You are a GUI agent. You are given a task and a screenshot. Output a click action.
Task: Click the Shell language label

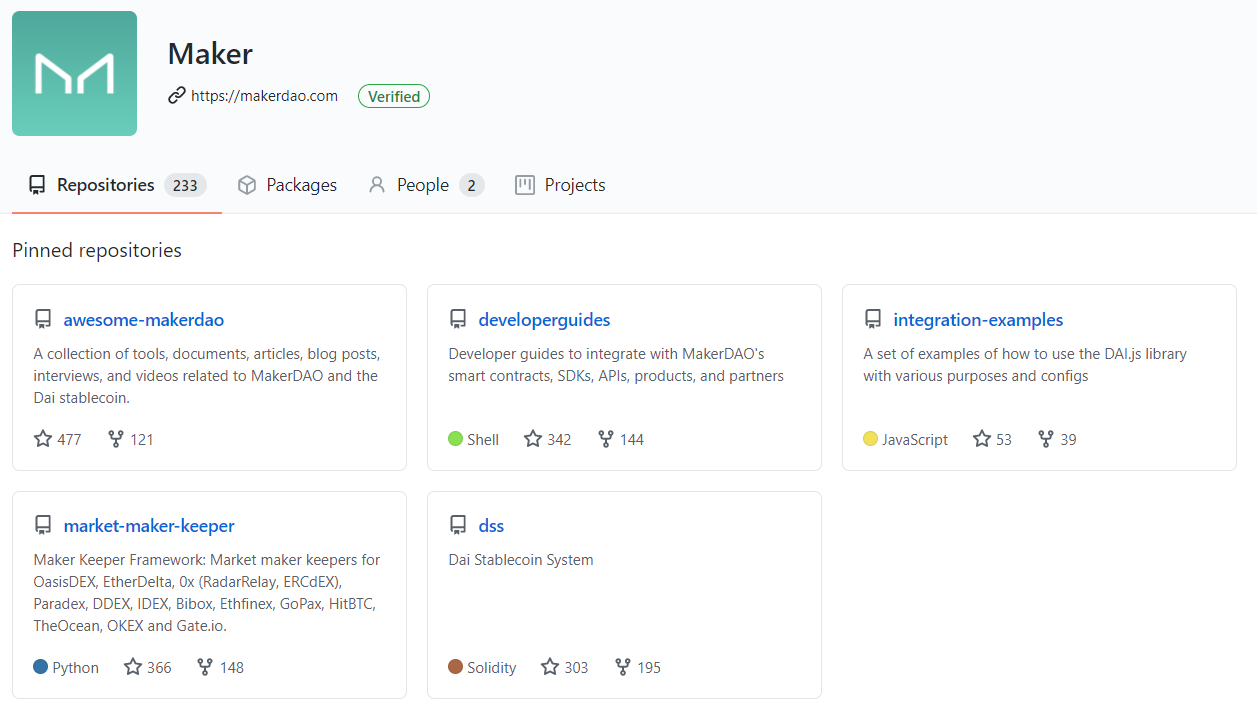(483, 439)
